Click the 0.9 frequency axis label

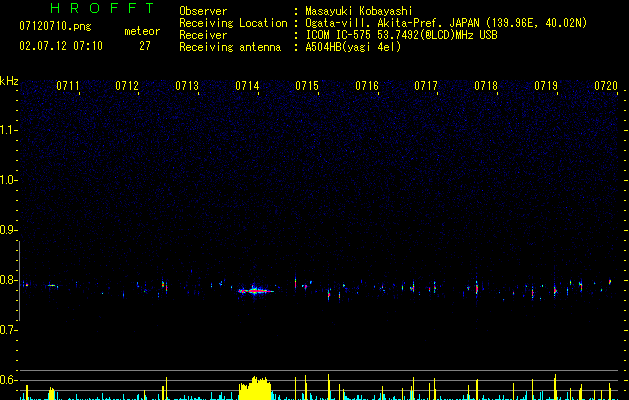tap(8, 230)
